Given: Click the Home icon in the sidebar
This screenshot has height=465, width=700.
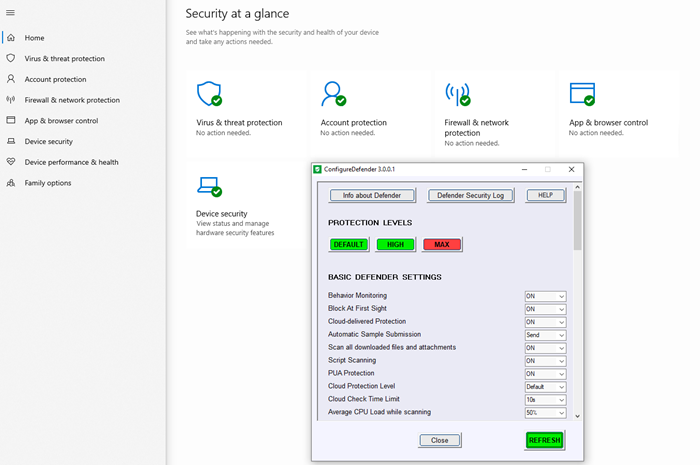Looking at the screenshot, I should pos(11,38).
